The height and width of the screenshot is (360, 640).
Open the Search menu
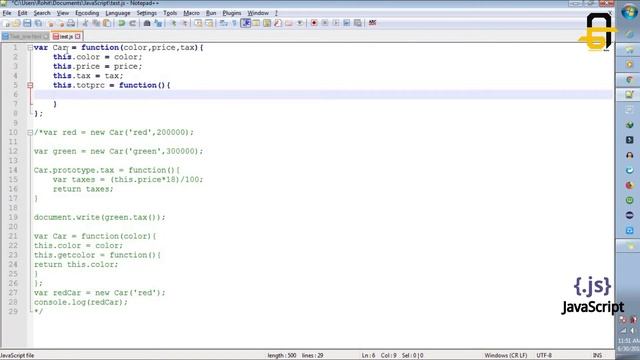click(42, 13)
